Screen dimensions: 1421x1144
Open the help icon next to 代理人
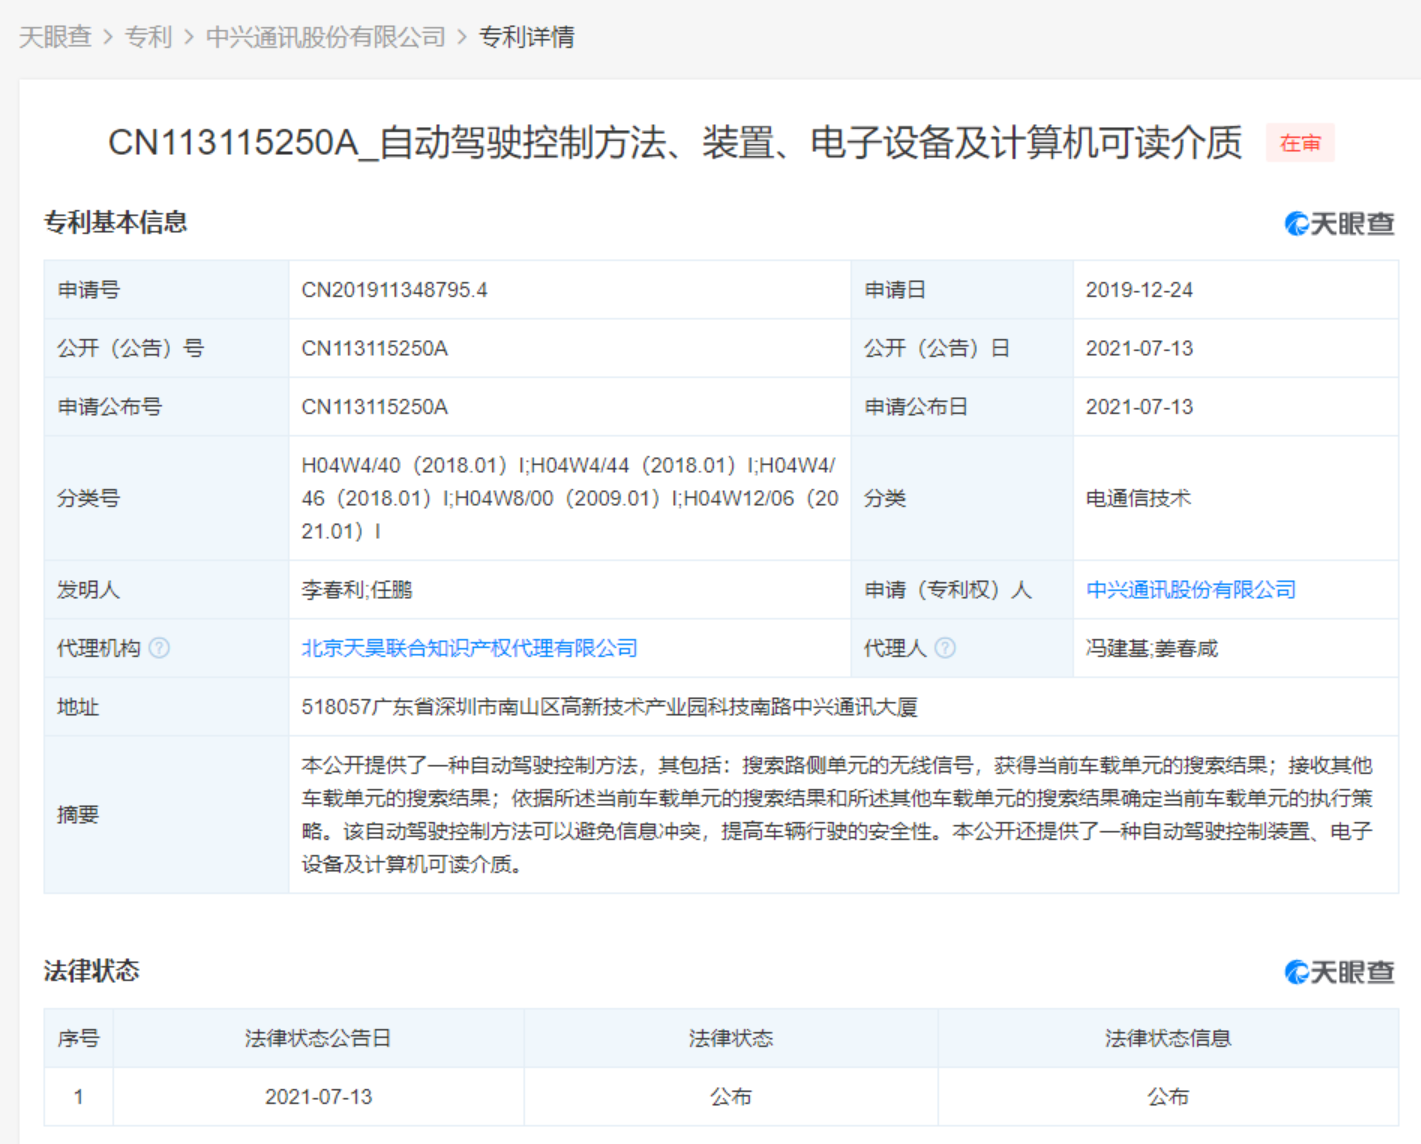[945, 647]
